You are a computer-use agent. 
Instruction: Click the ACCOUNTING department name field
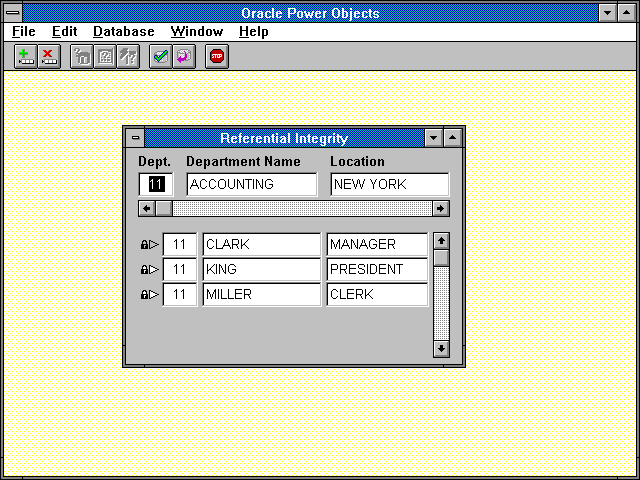251,184
